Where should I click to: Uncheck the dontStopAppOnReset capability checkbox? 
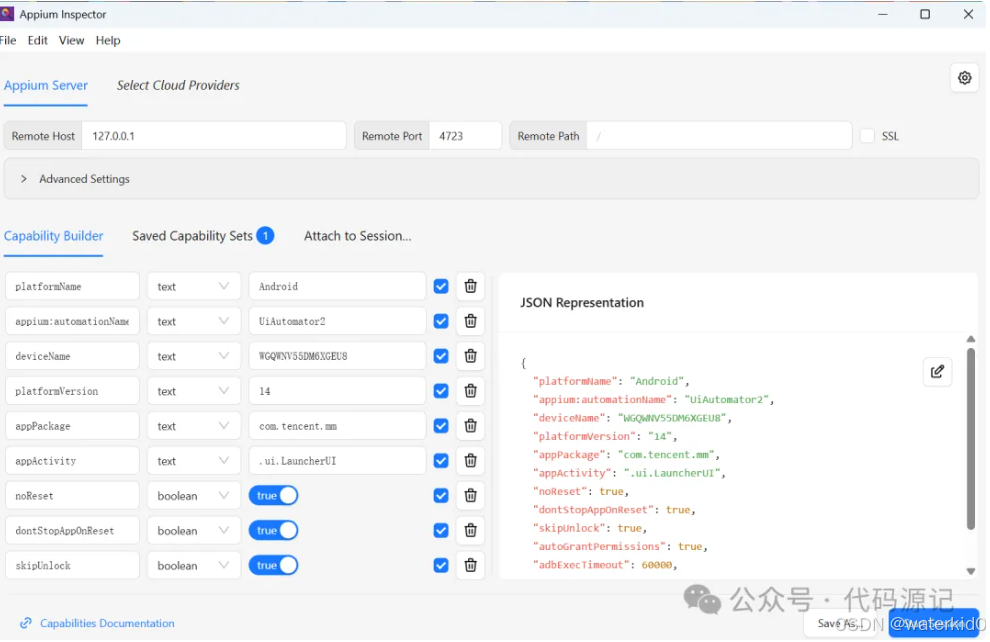point(442,532)
